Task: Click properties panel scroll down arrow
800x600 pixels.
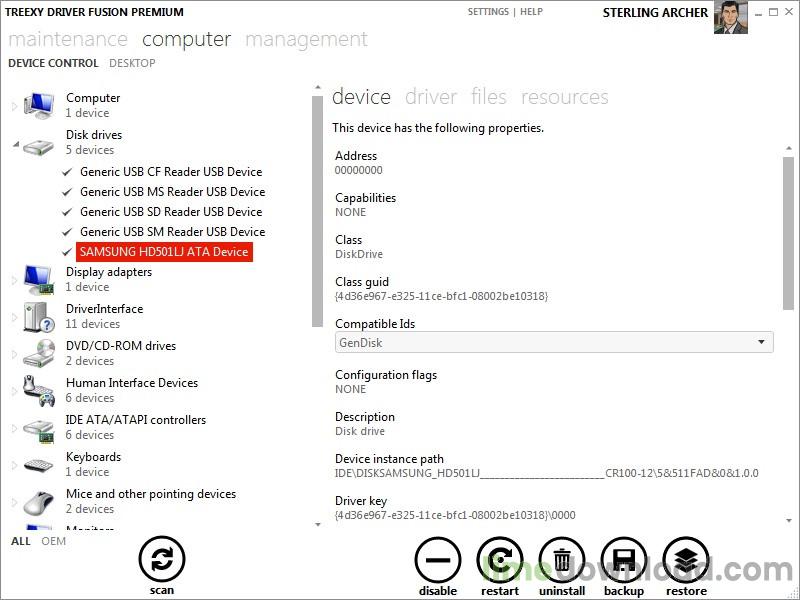Action: [x=789, y=520]
